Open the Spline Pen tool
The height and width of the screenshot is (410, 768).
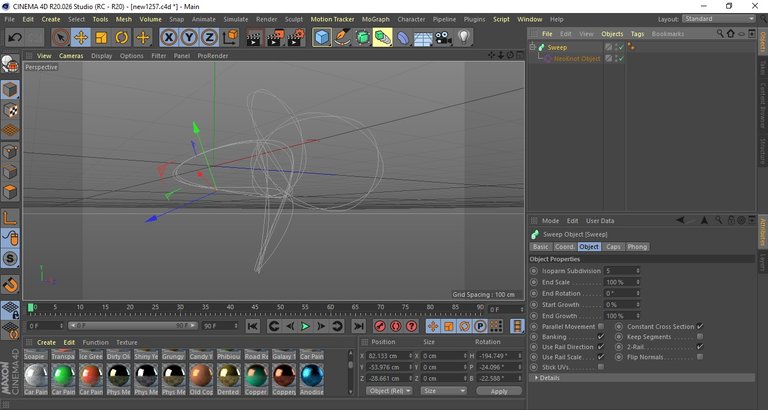point(342,38)
